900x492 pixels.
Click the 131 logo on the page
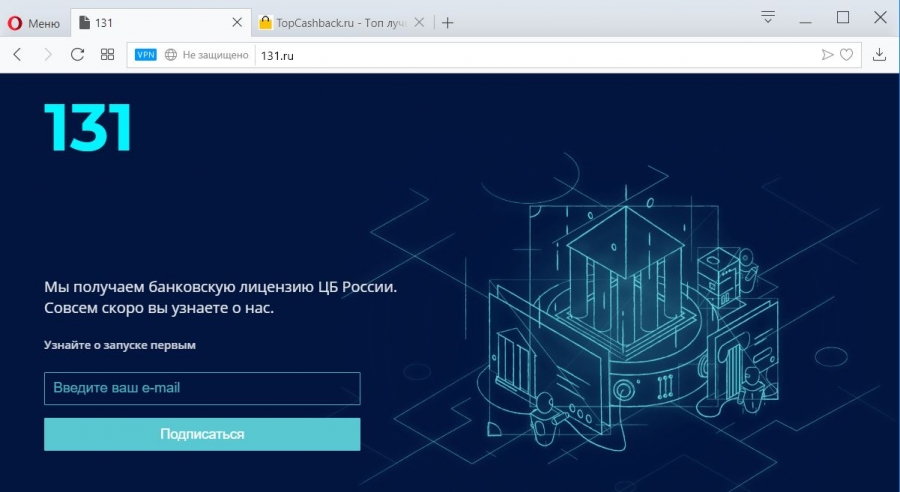pos(88,127)
